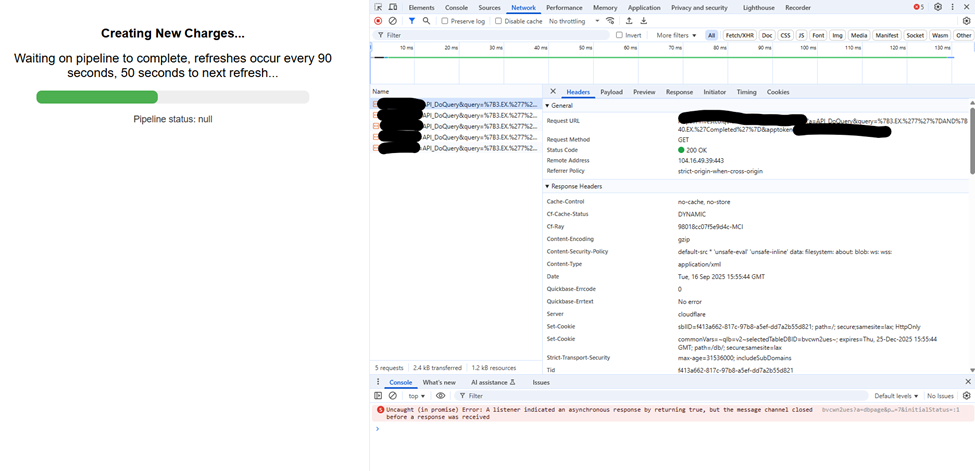
Task: Tick the Invert filter checkbox
Action: pyautogui.click(x=620, y=35)
